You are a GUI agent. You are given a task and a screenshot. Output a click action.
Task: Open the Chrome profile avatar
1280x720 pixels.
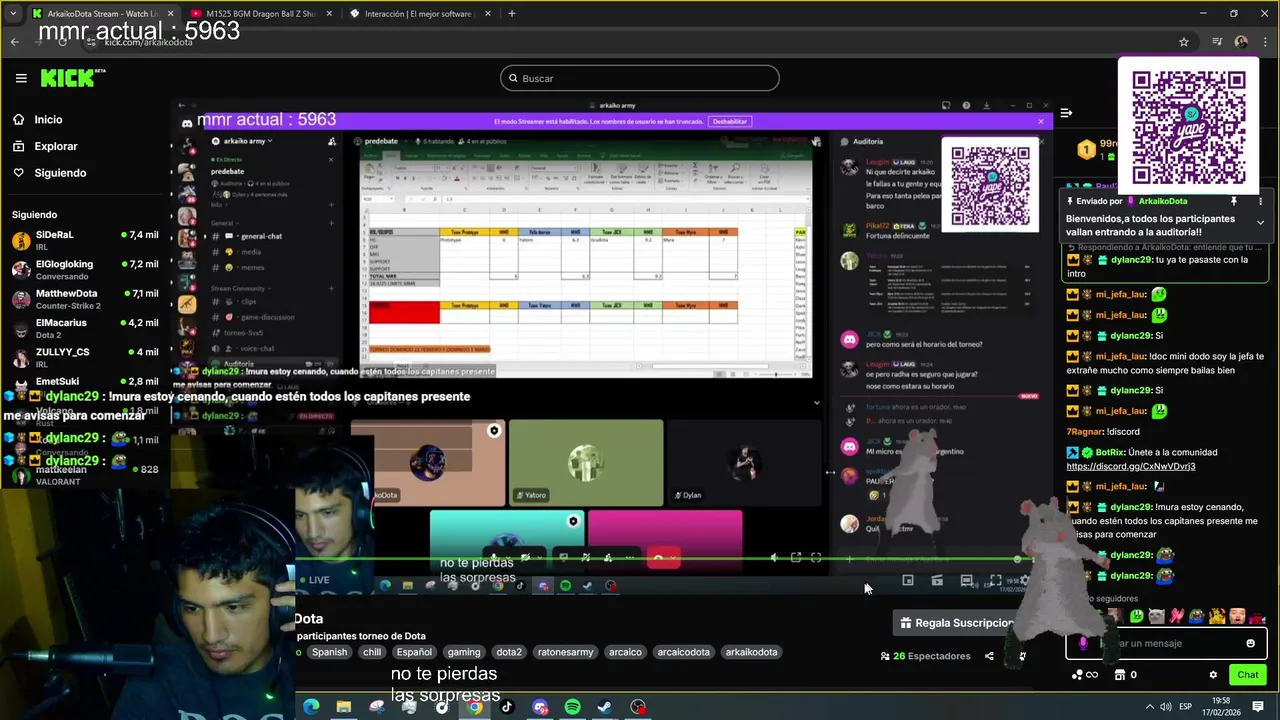point(1241,42)
